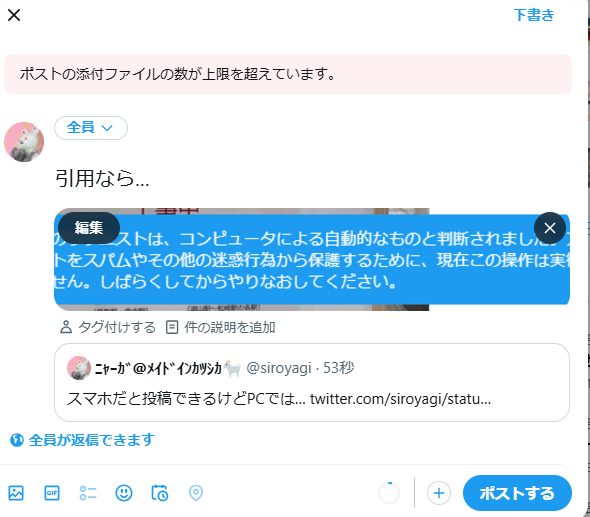This screenshot has width=590, height=517.
Task: Click the ポストする button
Action: click(517, 493)
